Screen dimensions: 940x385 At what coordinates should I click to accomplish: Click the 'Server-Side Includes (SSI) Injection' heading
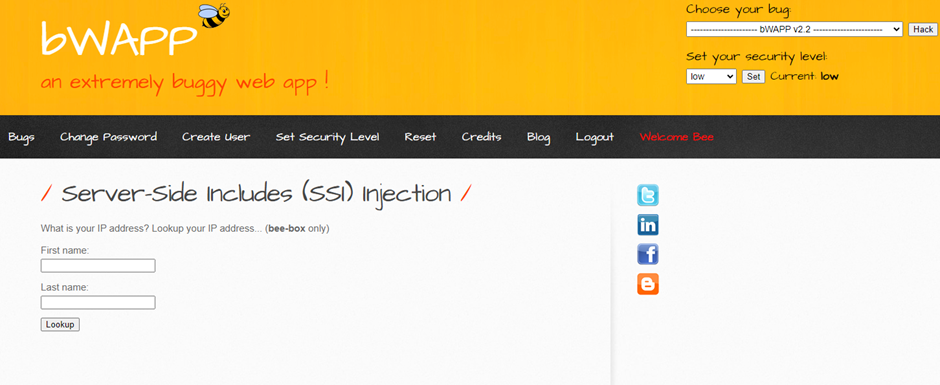point(256,194)
